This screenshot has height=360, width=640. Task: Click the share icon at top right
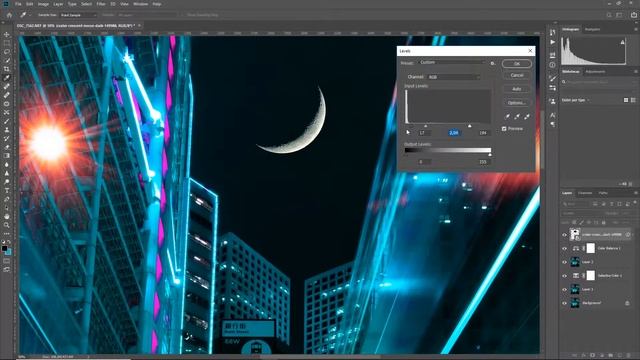(x=634, y=15)
